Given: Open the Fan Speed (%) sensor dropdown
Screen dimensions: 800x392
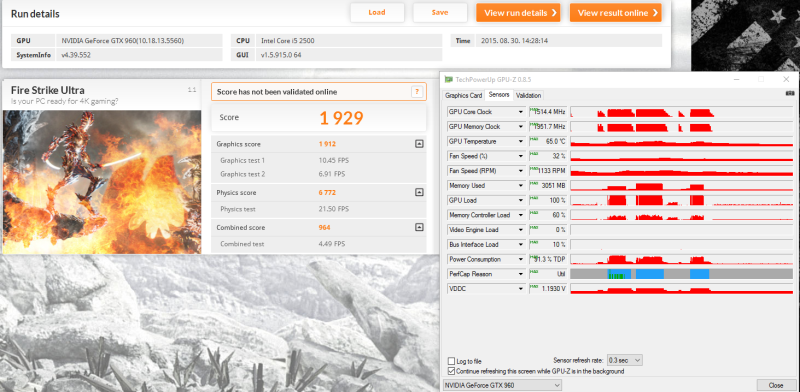Looking at the screenshot, I should coord(521,156).
